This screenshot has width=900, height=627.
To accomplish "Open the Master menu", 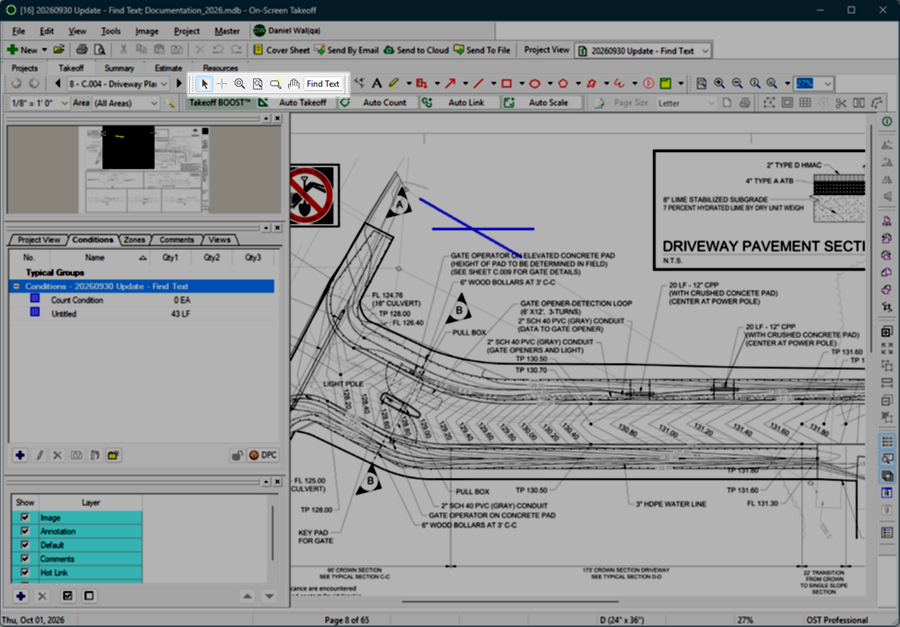I will pos(227,31).
